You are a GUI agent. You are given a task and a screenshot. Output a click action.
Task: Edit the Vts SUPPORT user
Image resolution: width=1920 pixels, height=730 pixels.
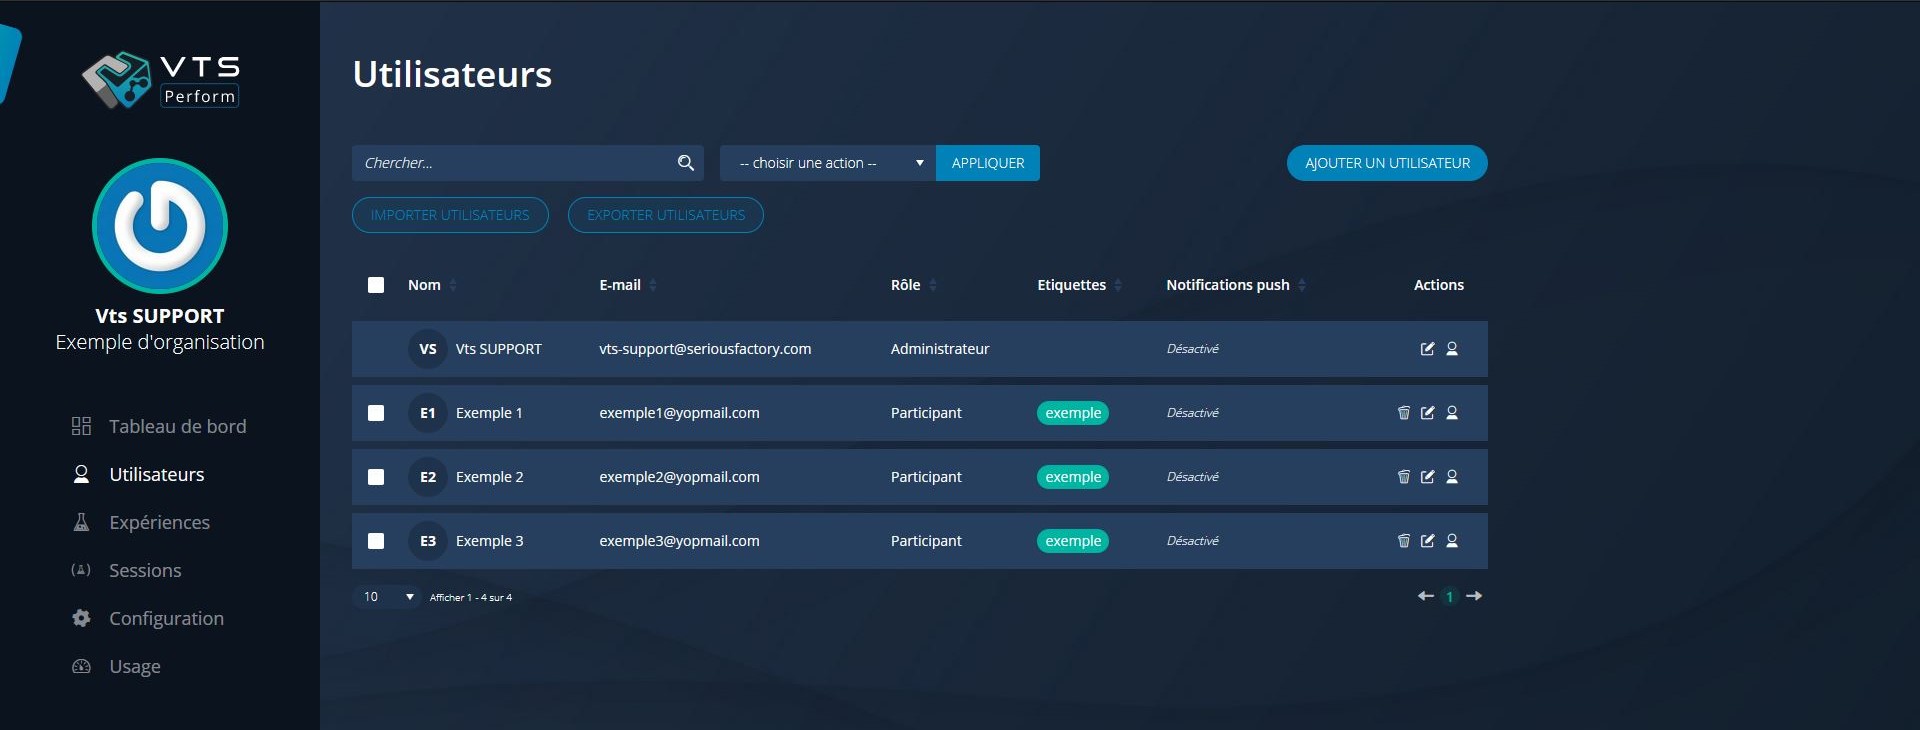tap(1427, 349)
